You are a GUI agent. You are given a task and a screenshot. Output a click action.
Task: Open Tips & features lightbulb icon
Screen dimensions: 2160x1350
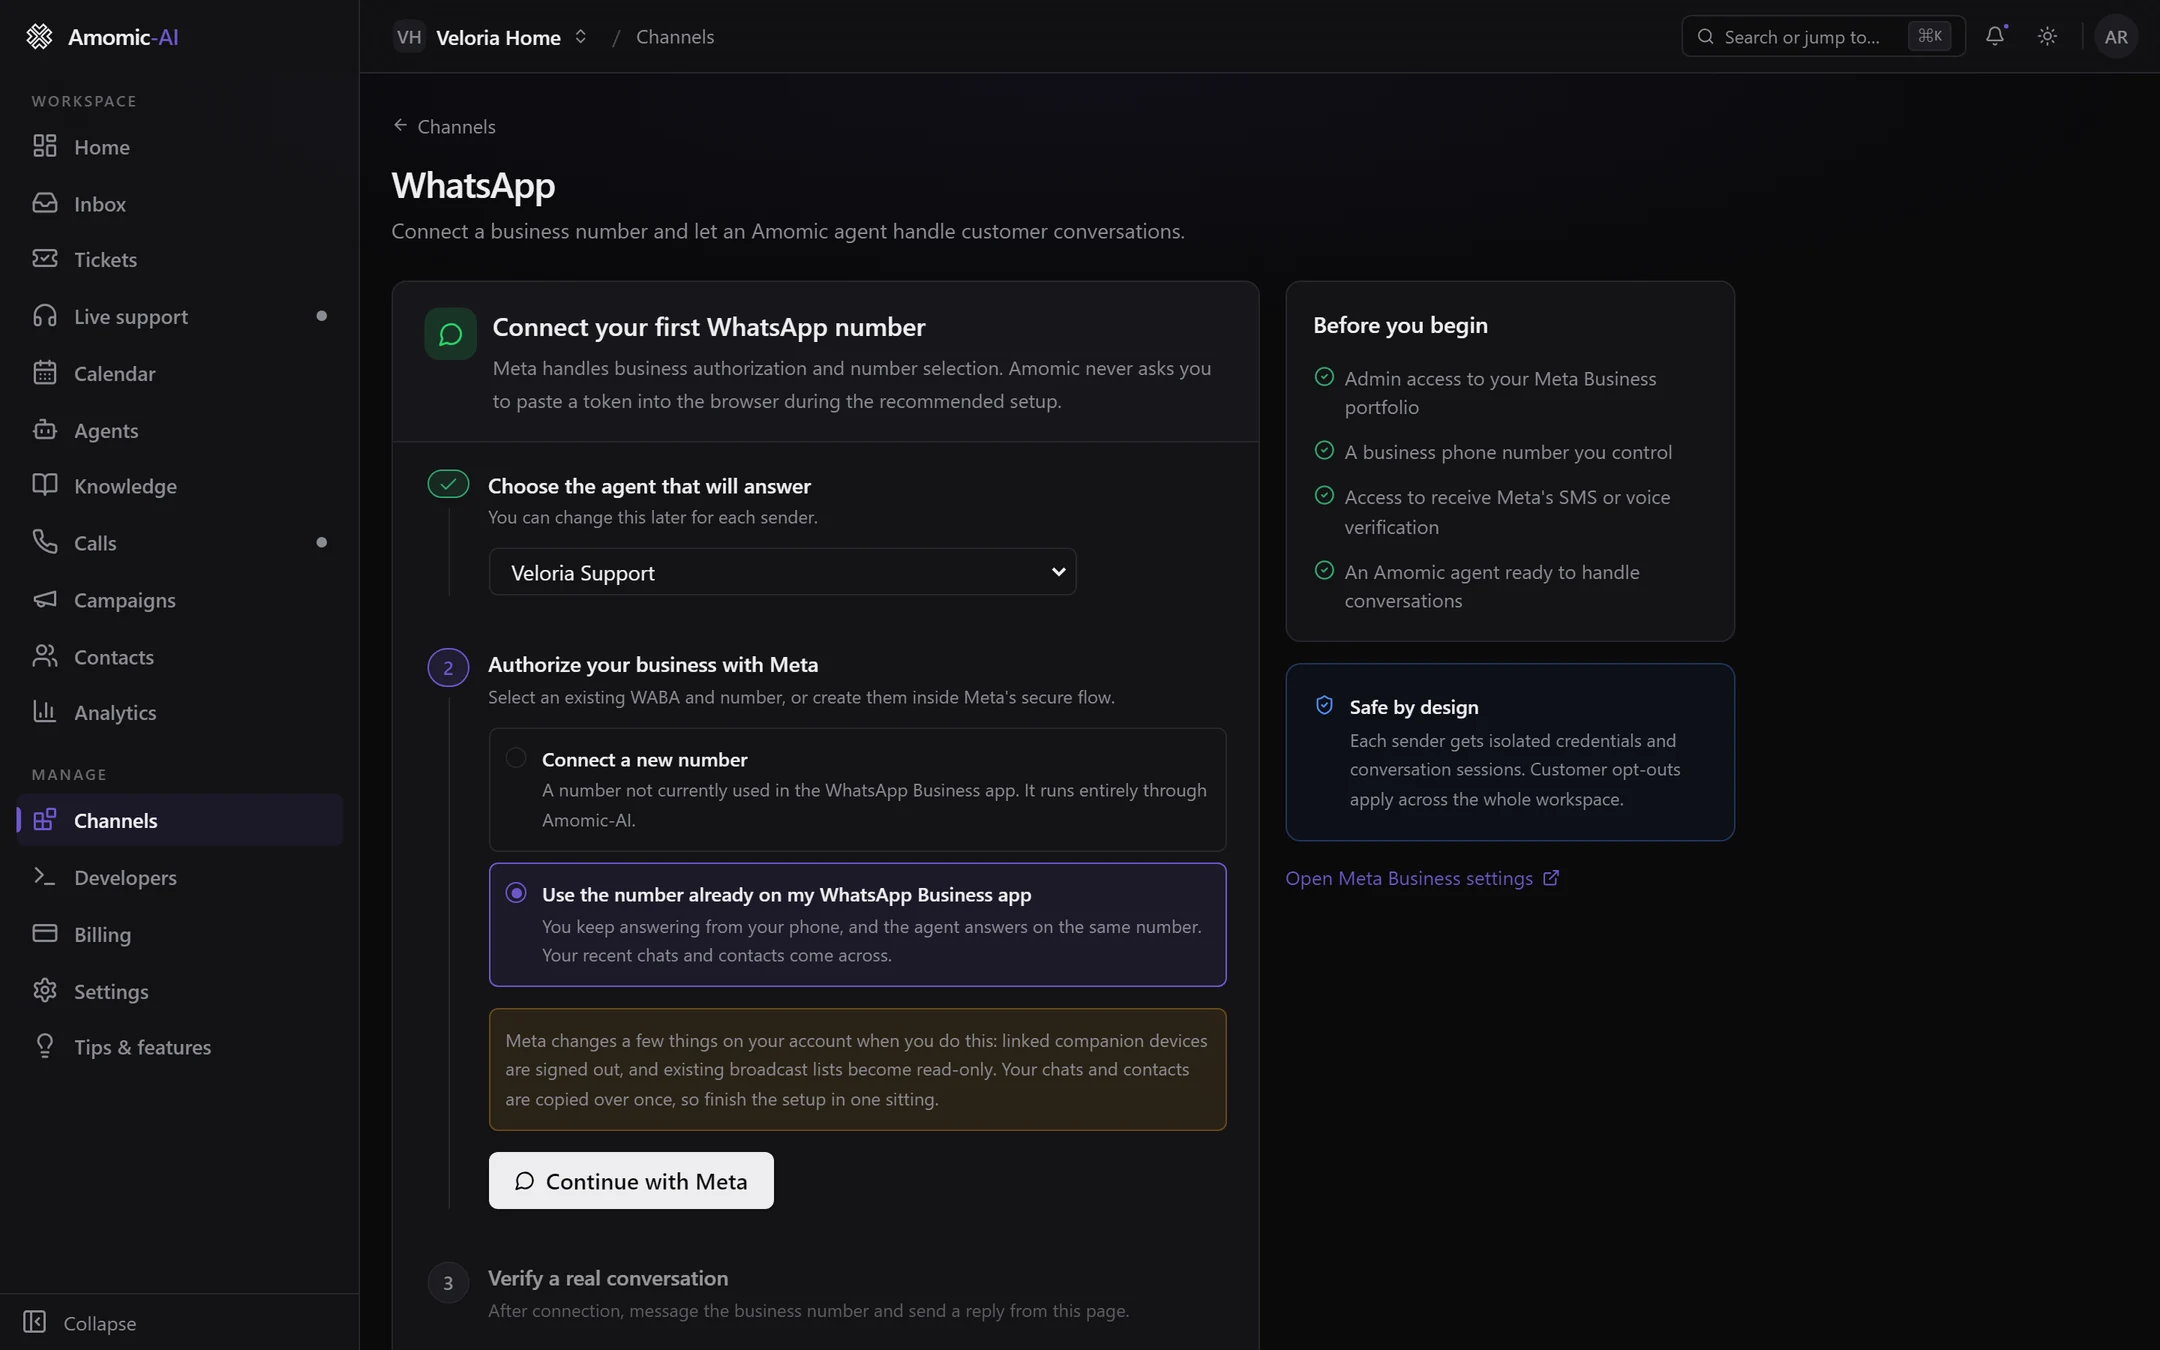tap(44, 1046)
